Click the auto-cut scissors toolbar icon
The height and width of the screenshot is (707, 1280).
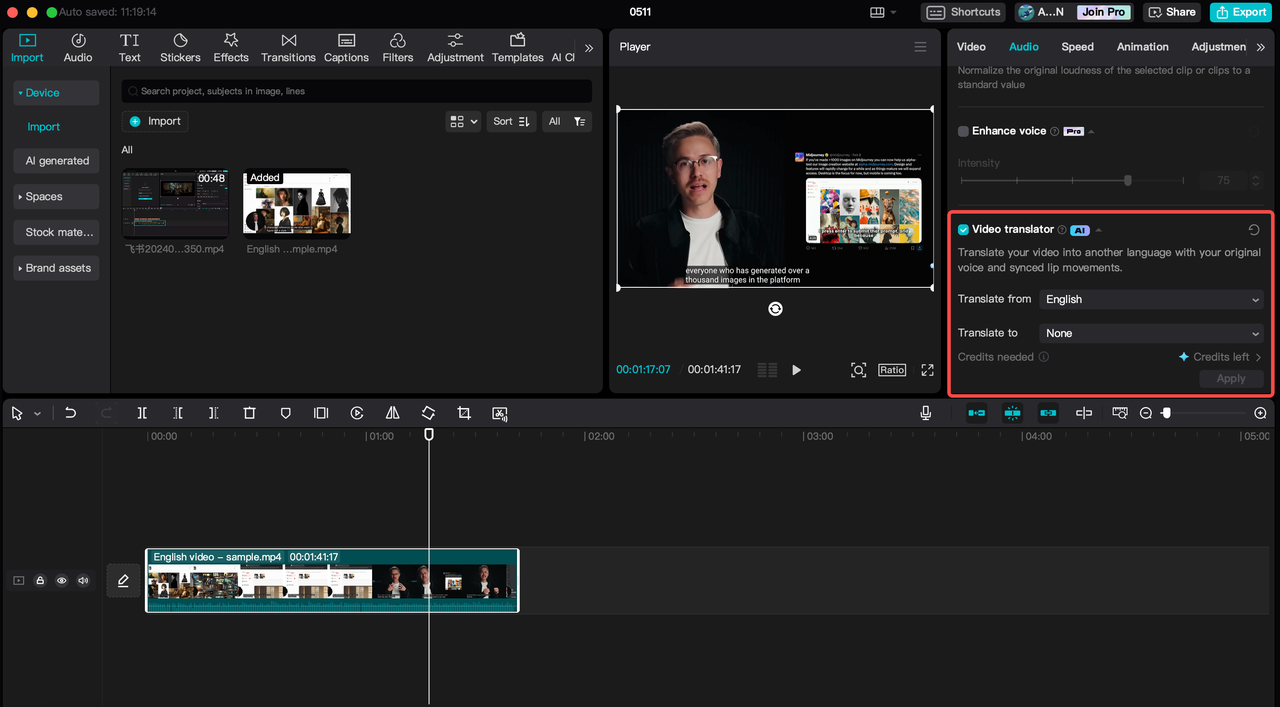click(x=500, y=413)
